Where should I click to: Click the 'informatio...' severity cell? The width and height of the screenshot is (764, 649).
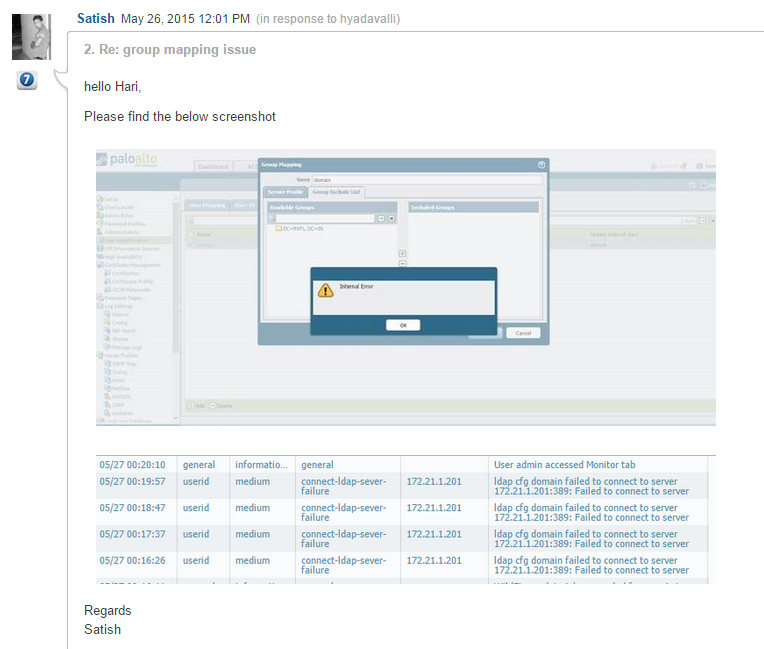point(262,465)
